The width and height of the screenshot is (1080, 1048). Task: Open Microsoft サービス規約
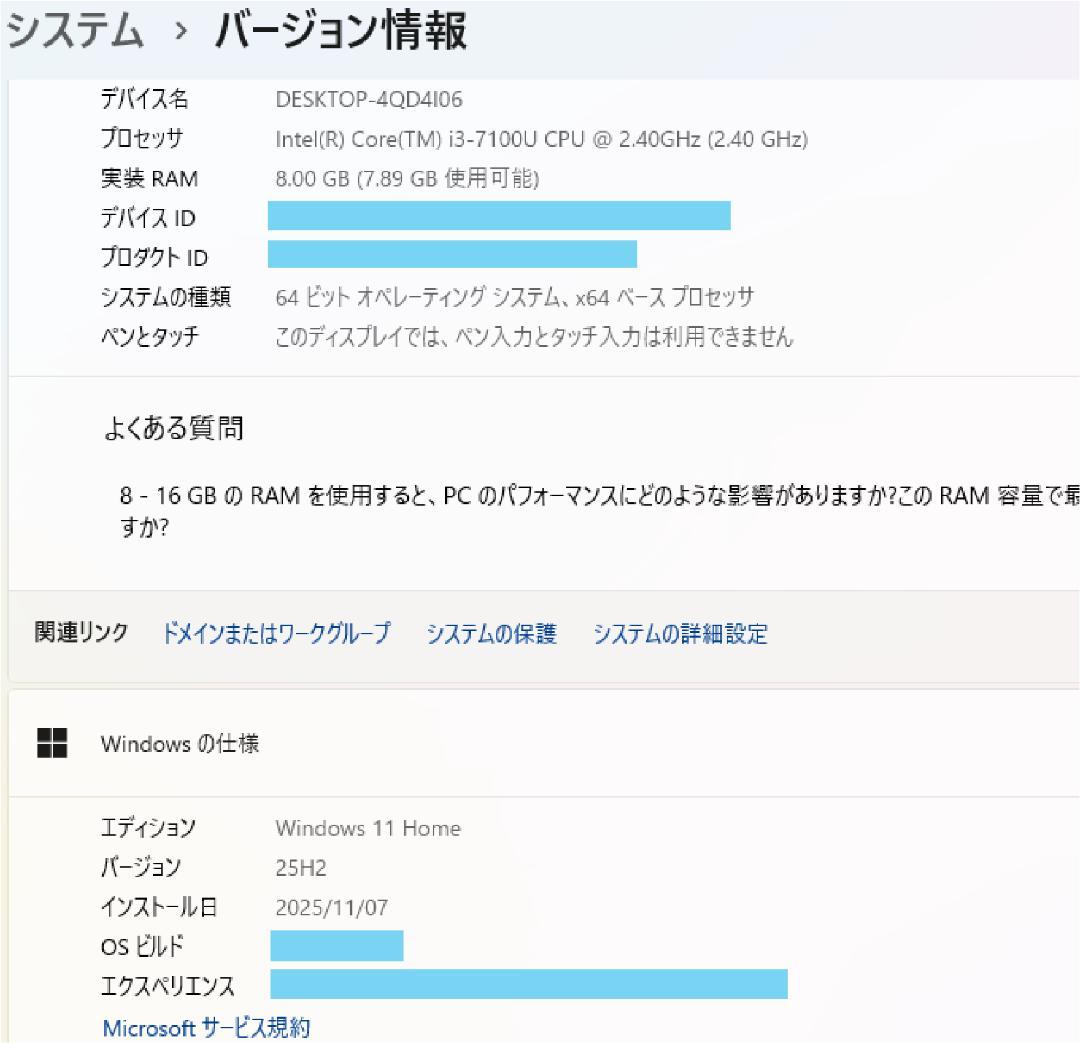208,1027
